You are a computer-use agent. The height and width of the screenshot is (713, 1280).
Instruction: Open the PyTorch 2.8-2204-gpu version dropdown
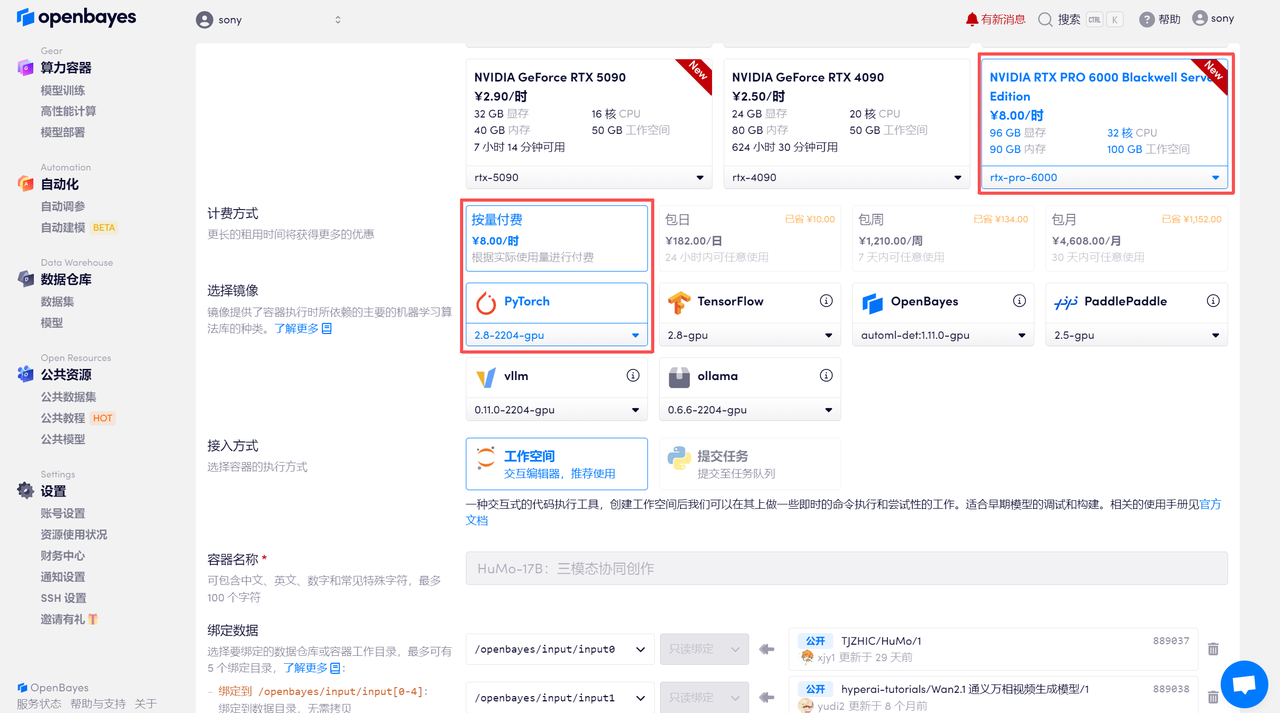(x=556, y=335)
